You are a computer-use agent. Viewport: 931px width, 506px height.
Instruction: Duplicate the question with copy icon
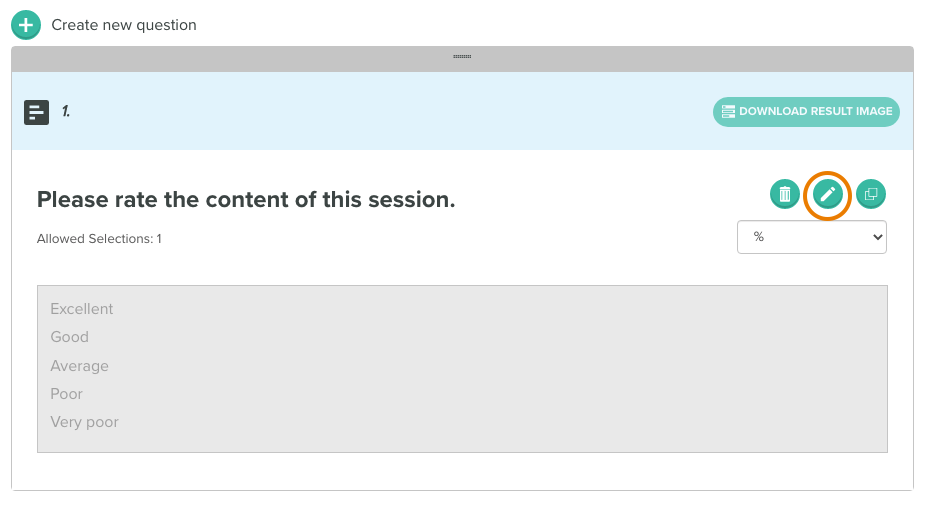pyautogui.click(x=870, y=194)
